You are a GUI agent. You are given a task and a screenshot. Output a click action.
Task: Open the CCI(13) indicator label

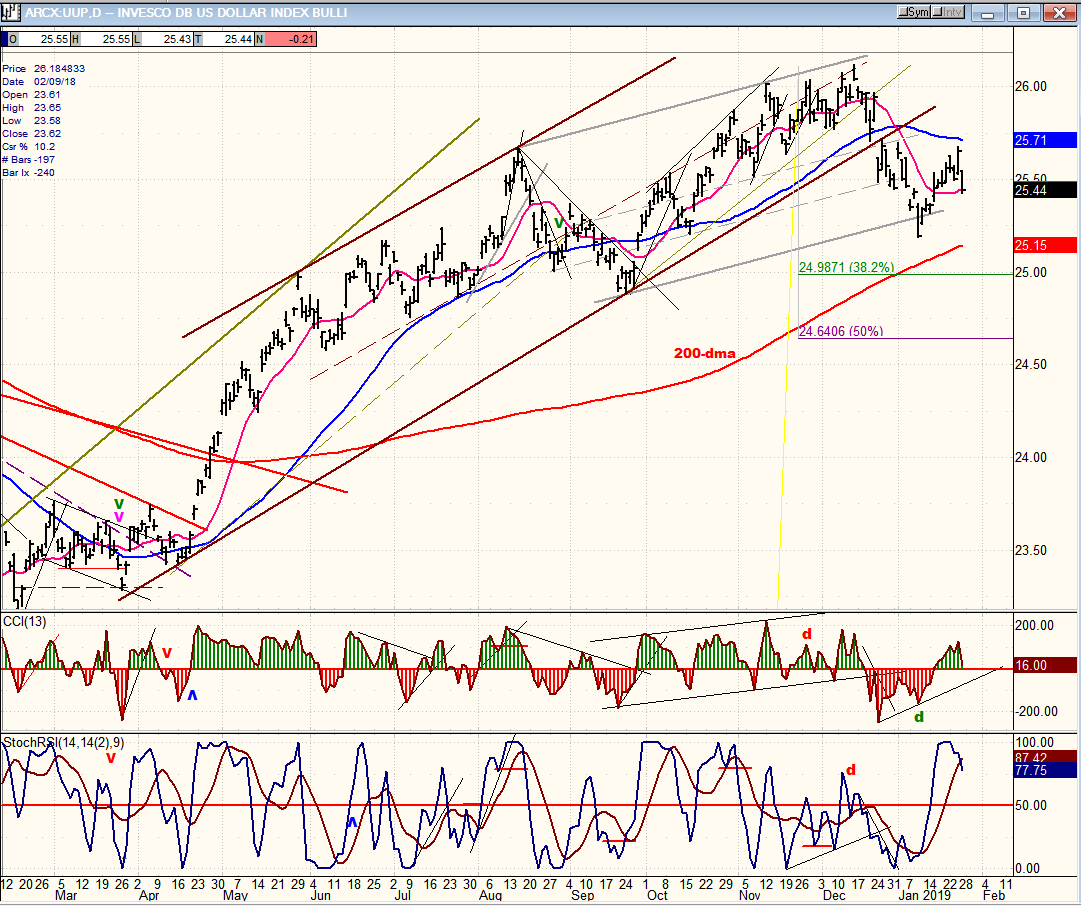(25, 622)
